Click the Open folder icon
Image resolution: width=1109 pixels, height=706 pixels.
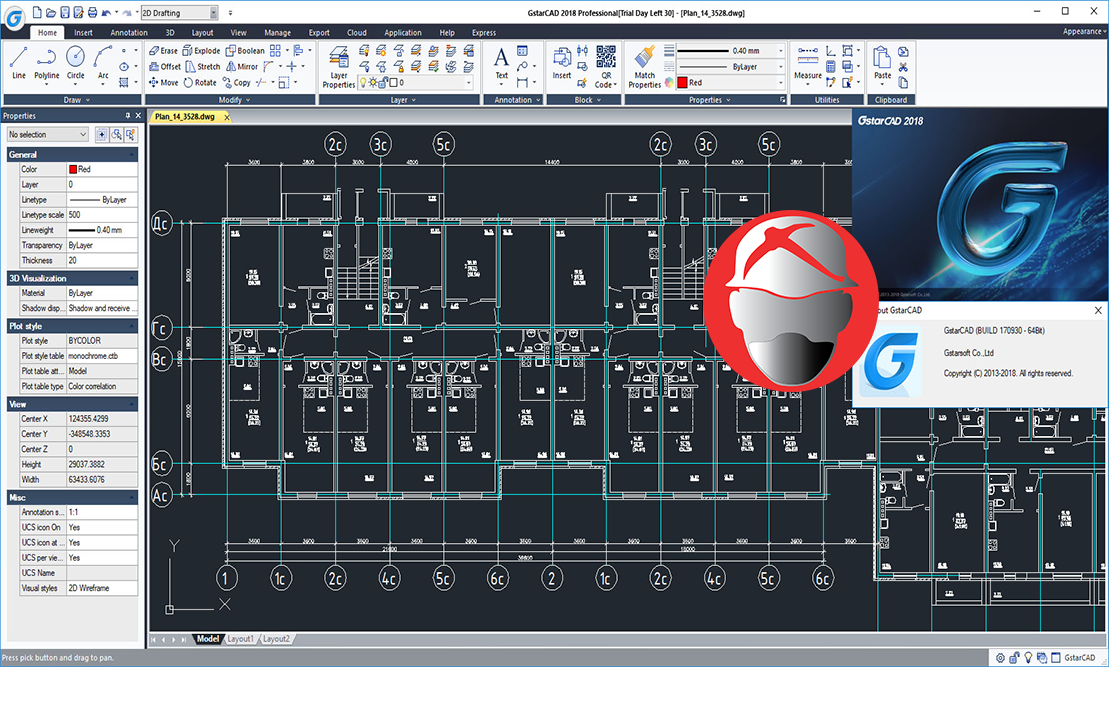[x=51, y=13]
